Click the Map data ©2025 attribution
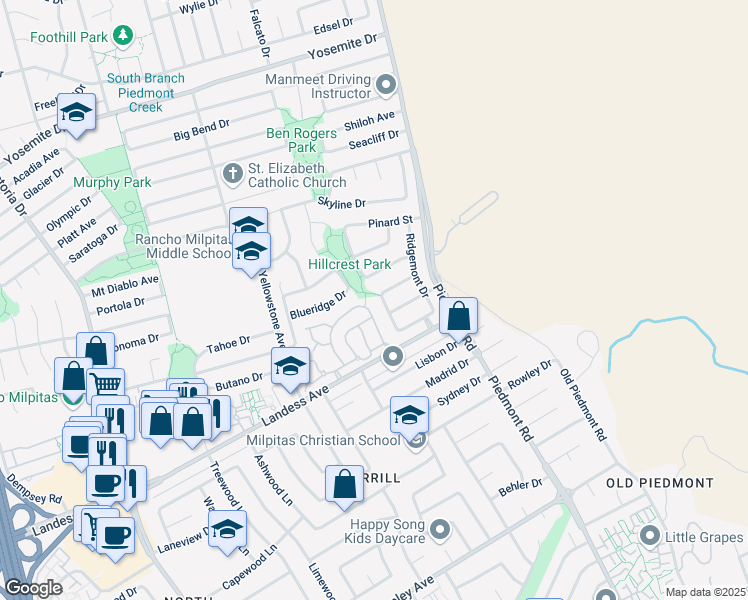Viewport: 748px width, 600px height. pyautogui.click(x=706, y=593)
